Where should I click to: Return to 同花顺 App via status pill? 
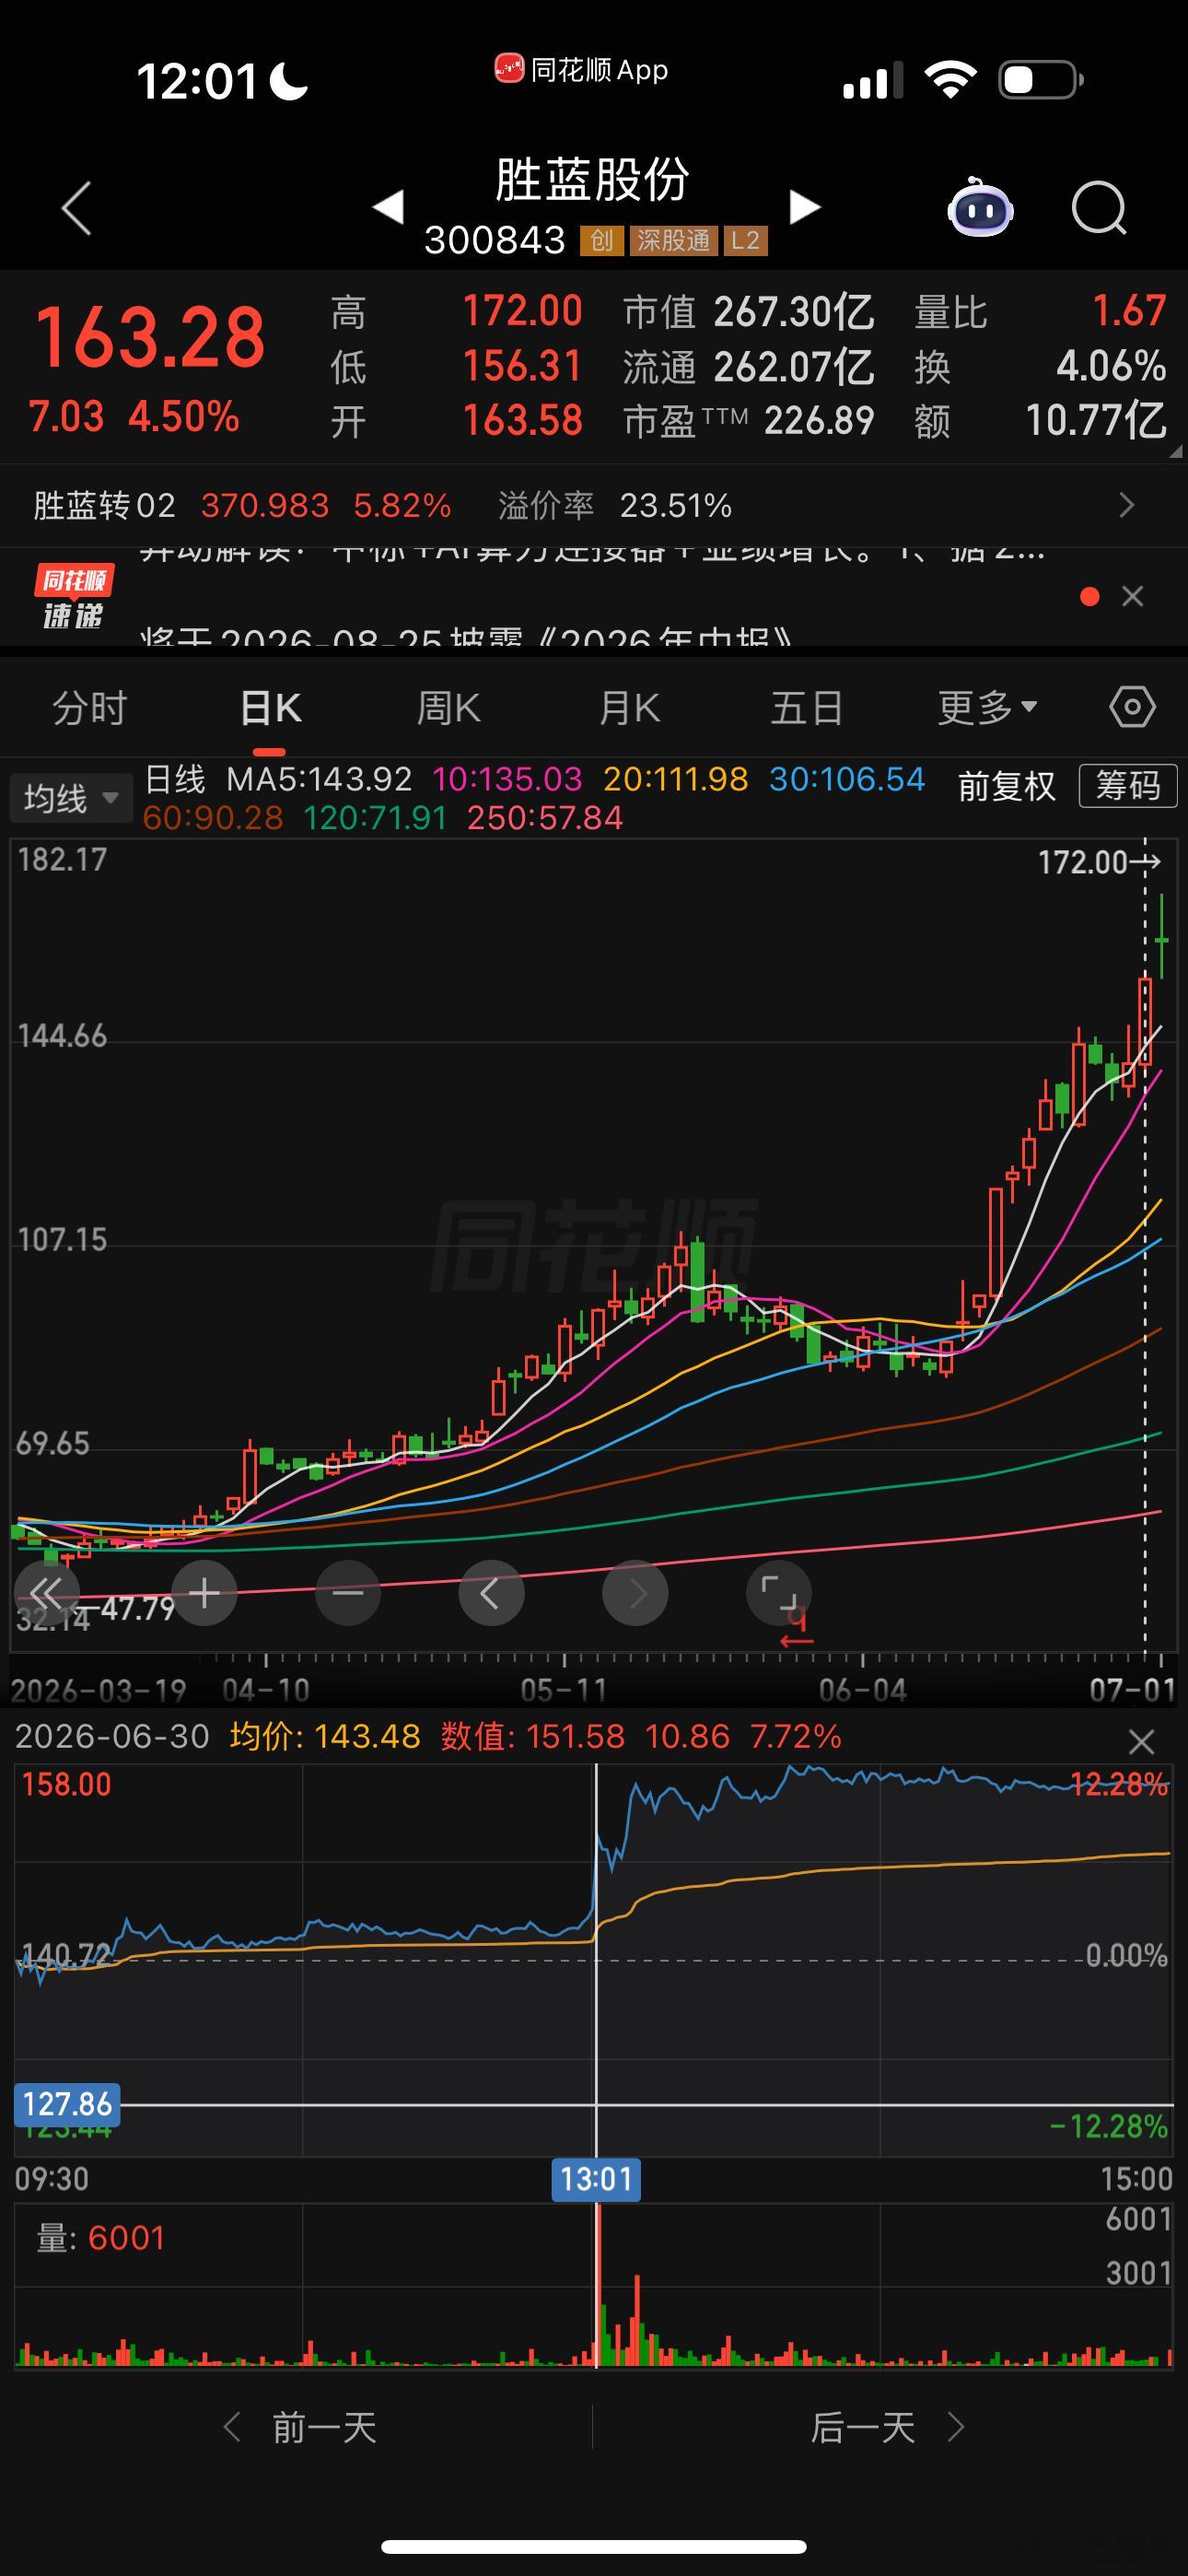click(x=581, y=69)
